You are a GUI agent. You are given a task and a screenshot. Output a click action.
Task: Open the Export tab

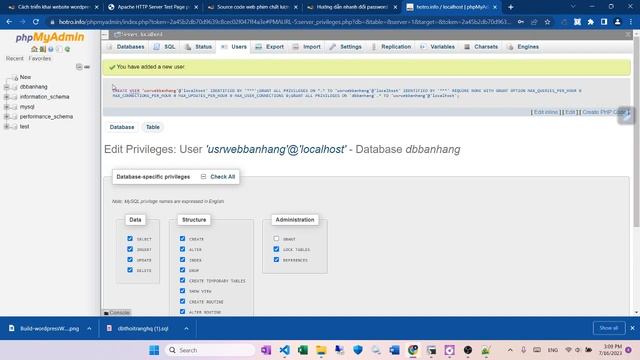[x=270, y=47]
